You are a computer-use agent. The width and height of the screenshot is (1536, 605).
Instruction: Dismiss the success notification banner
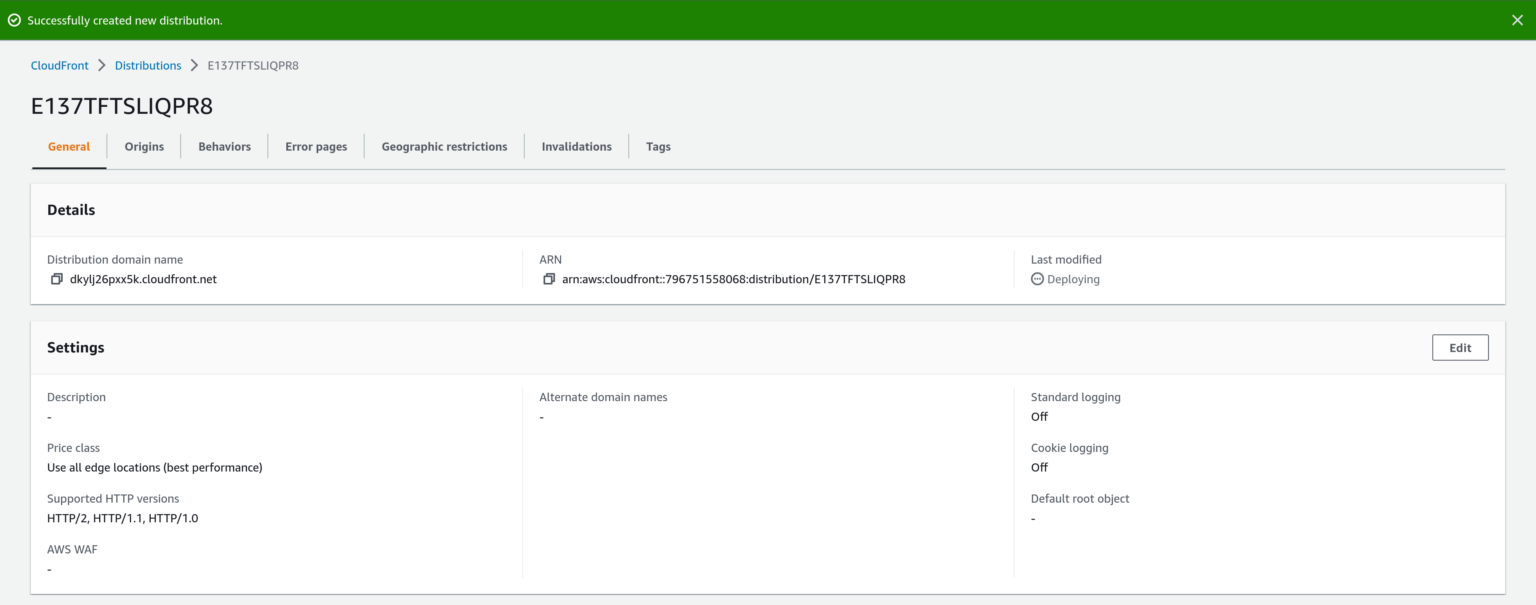[1516, 19]
